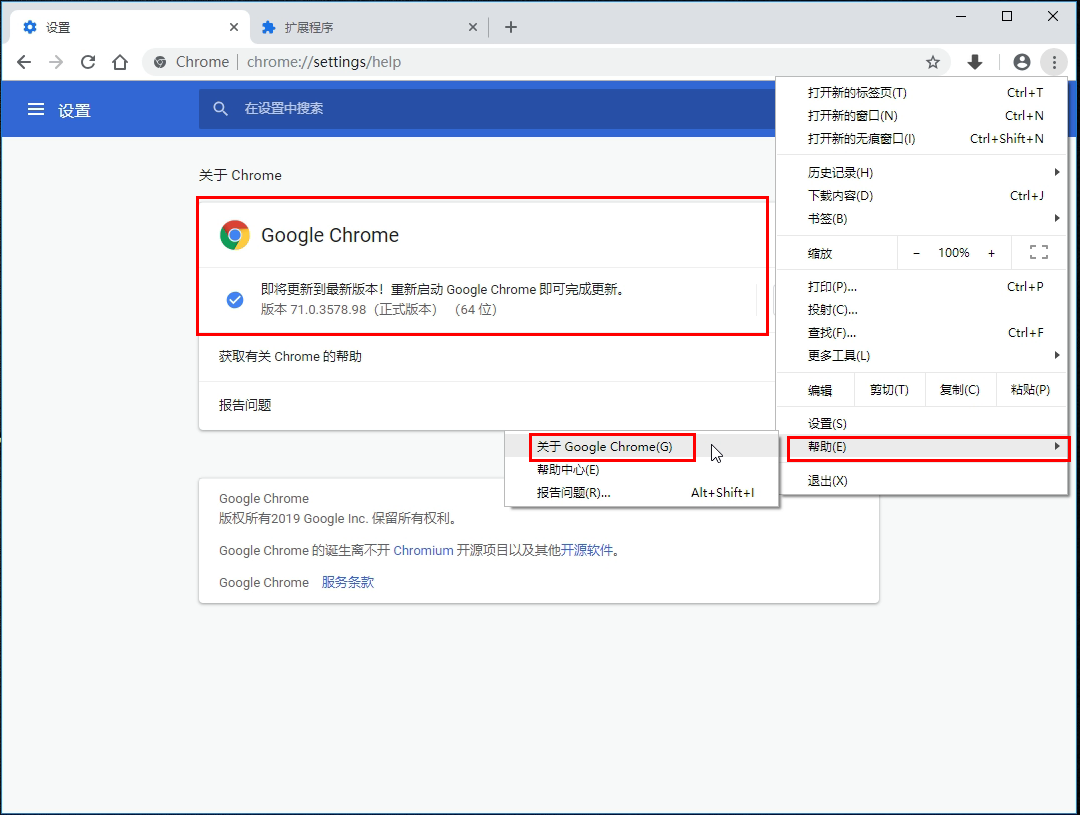
Task: Choose 查找(F)... in the menu
Action: (x=922, y=333)
